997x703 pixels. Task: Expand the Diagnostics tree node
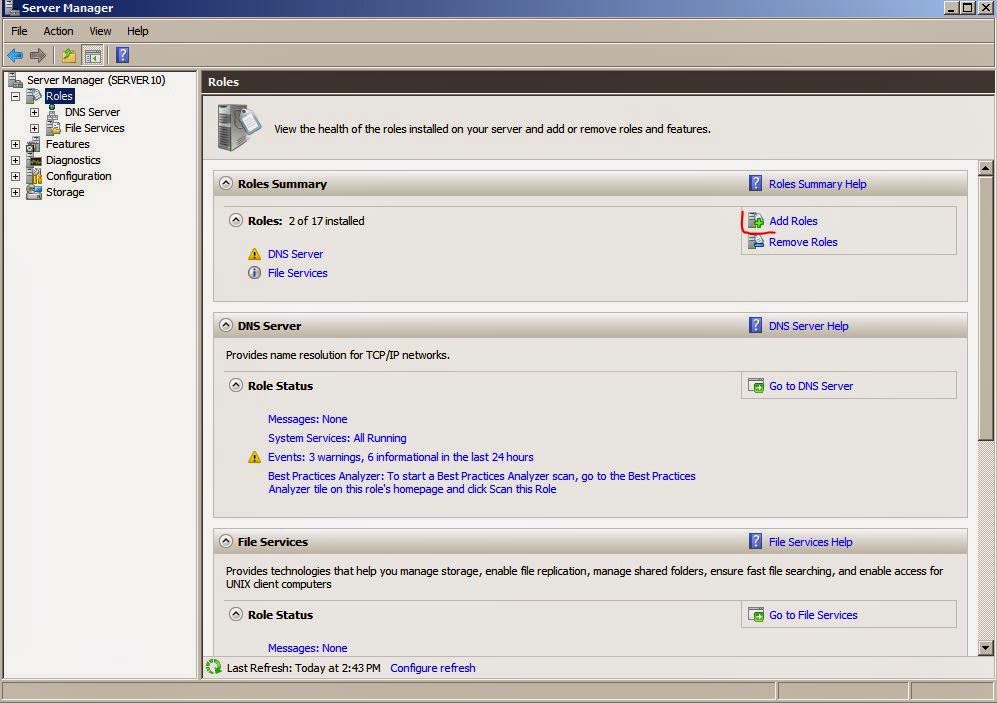click(x=15, y=160)
